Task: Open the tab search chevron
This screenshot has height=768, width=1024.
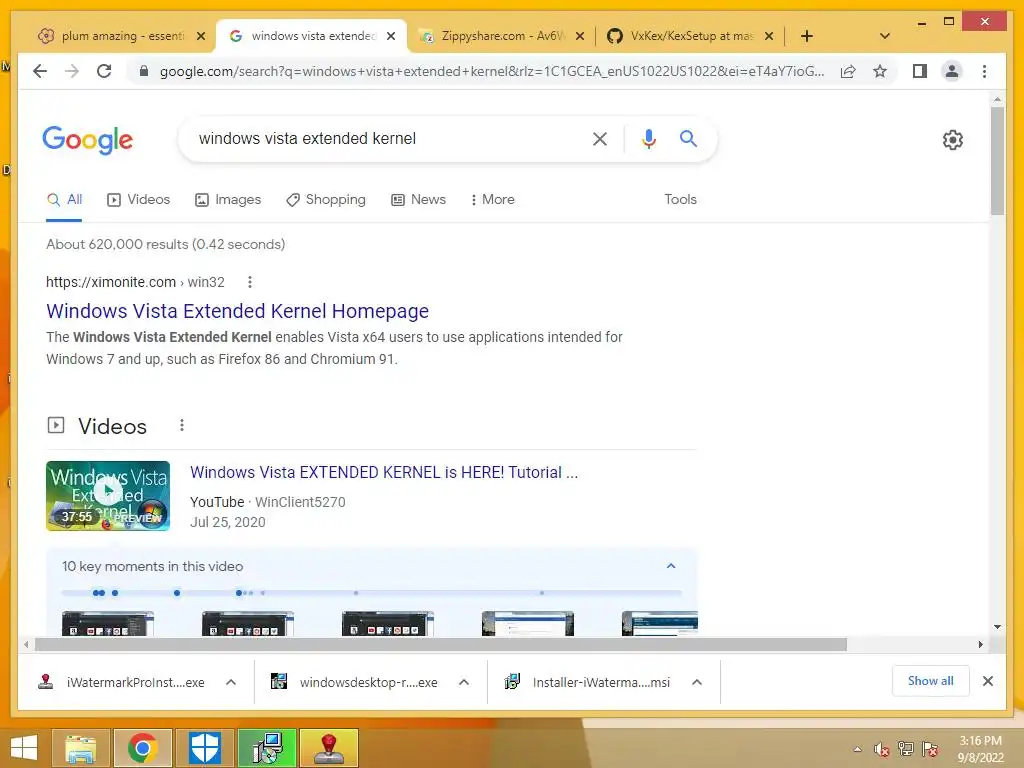Action: point(884,36)
